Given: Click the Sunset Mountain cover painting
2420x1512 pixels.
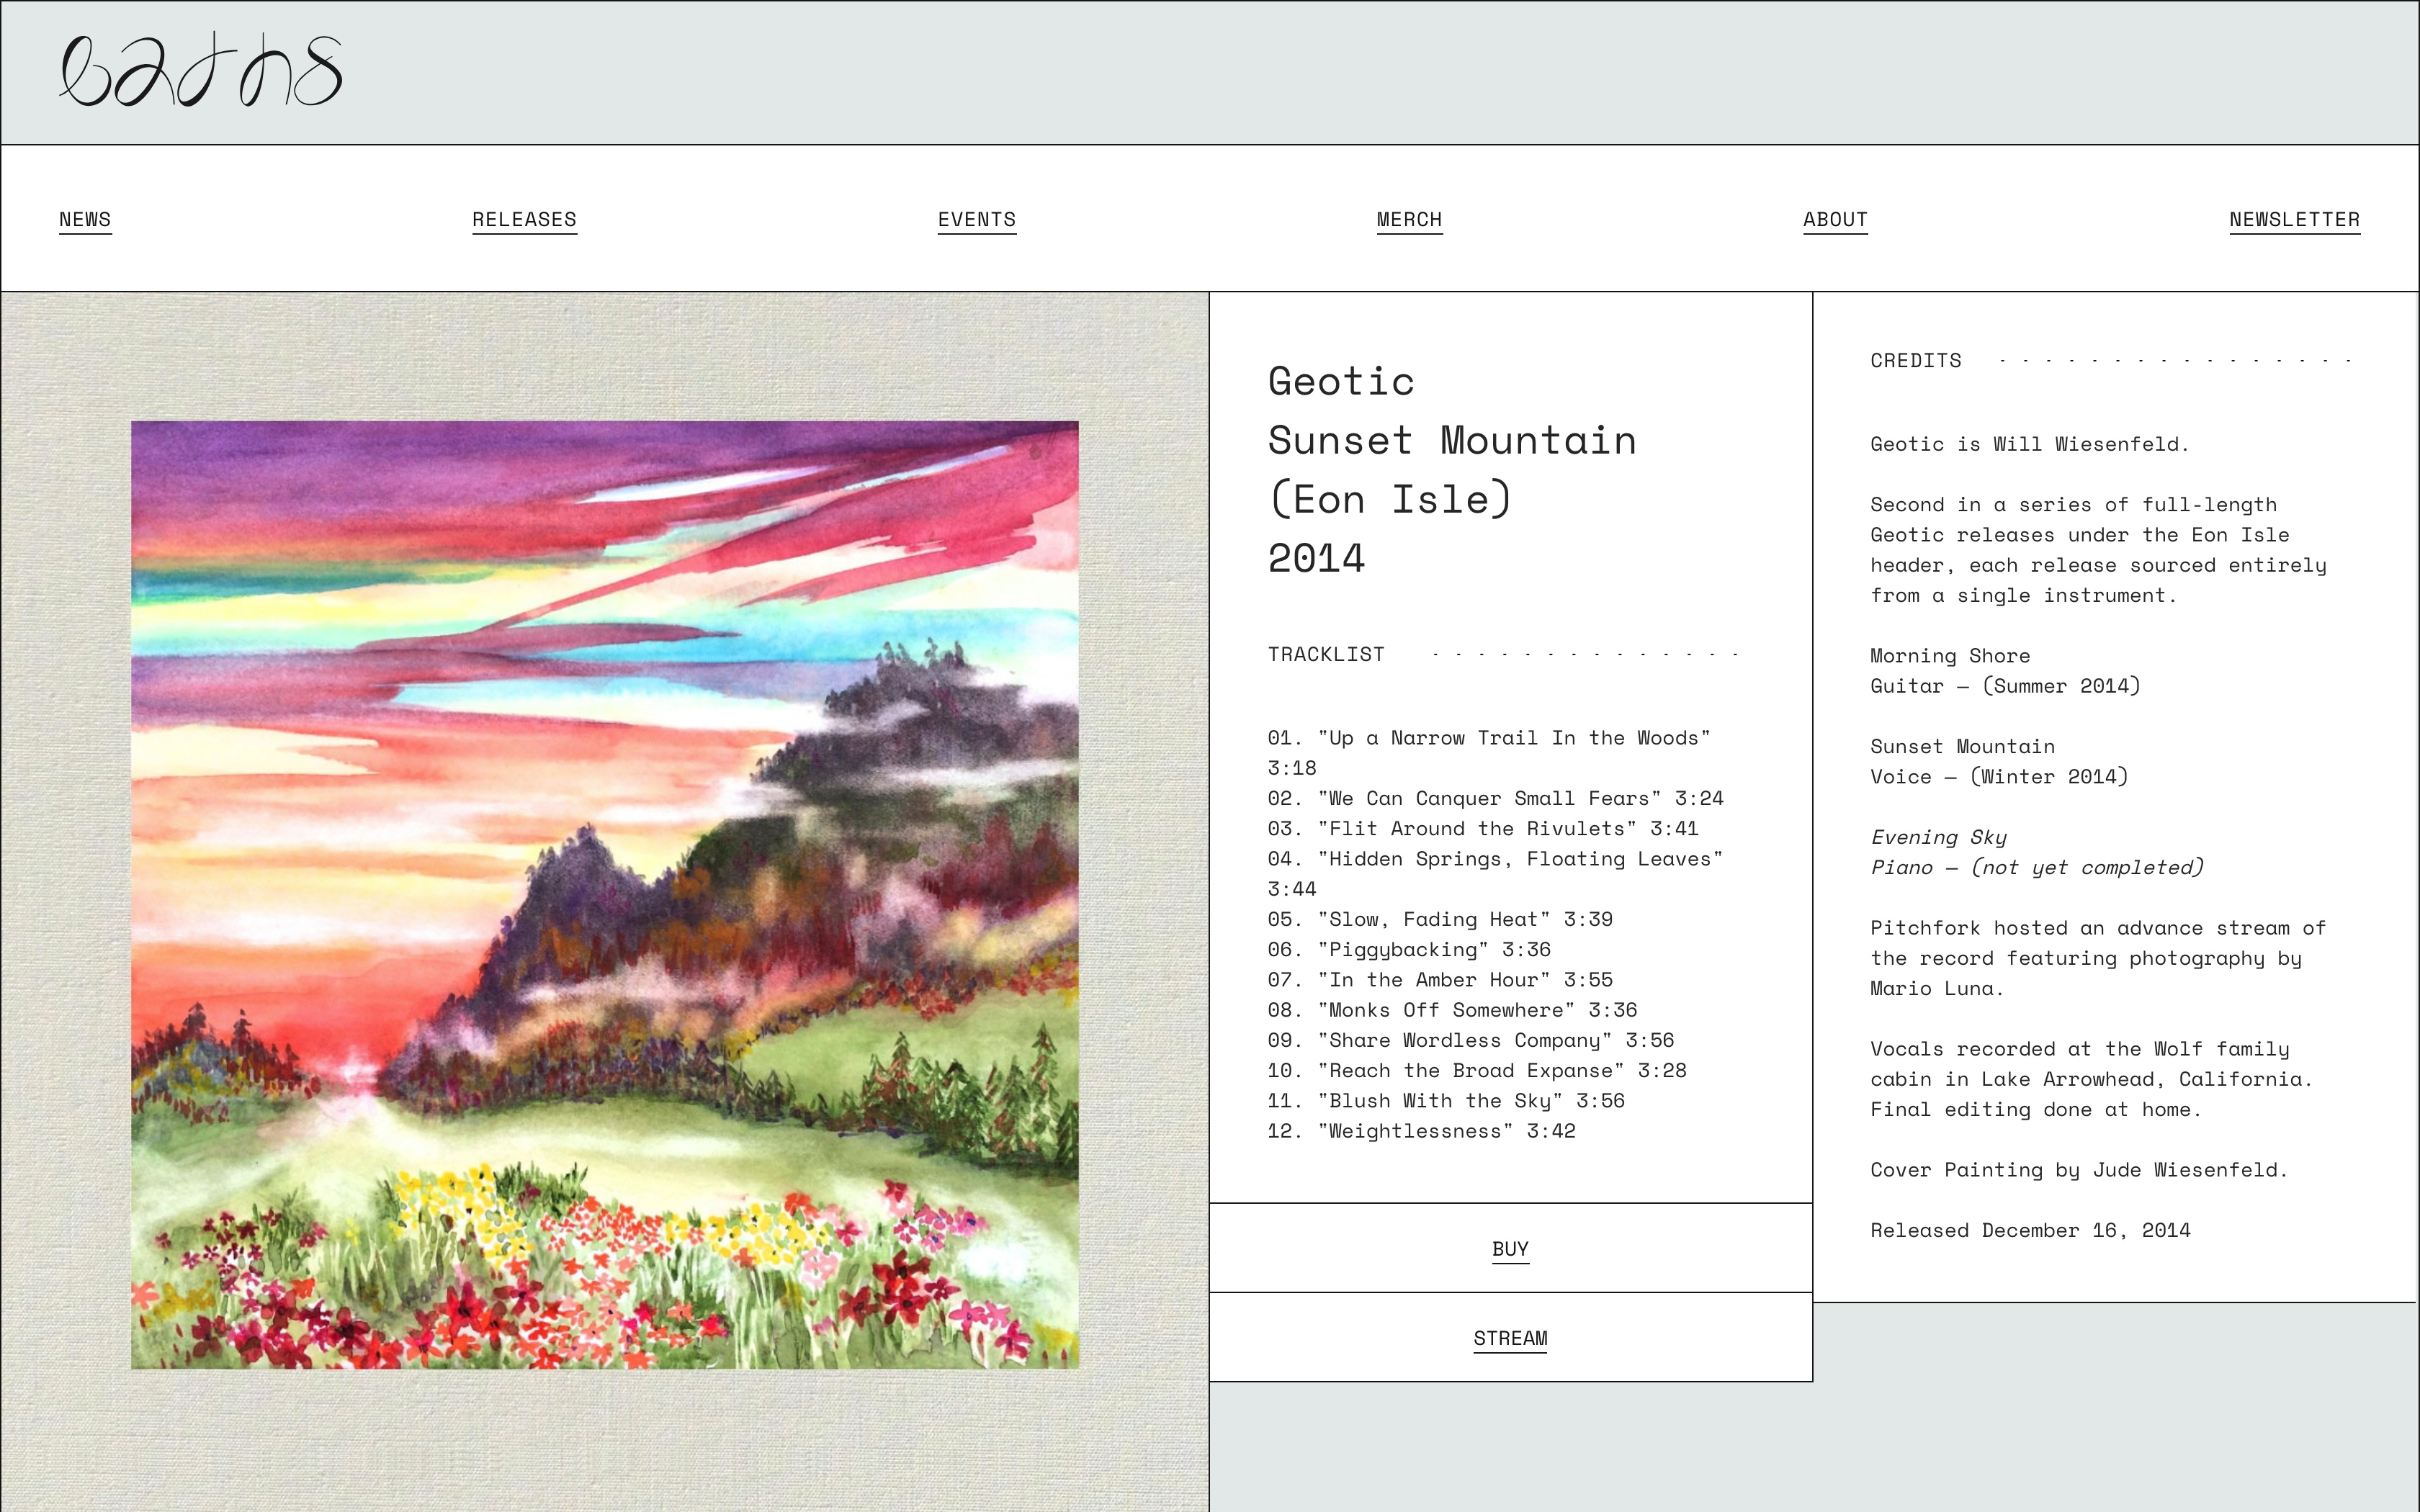Looking at the screenshot, I should 604,894.
